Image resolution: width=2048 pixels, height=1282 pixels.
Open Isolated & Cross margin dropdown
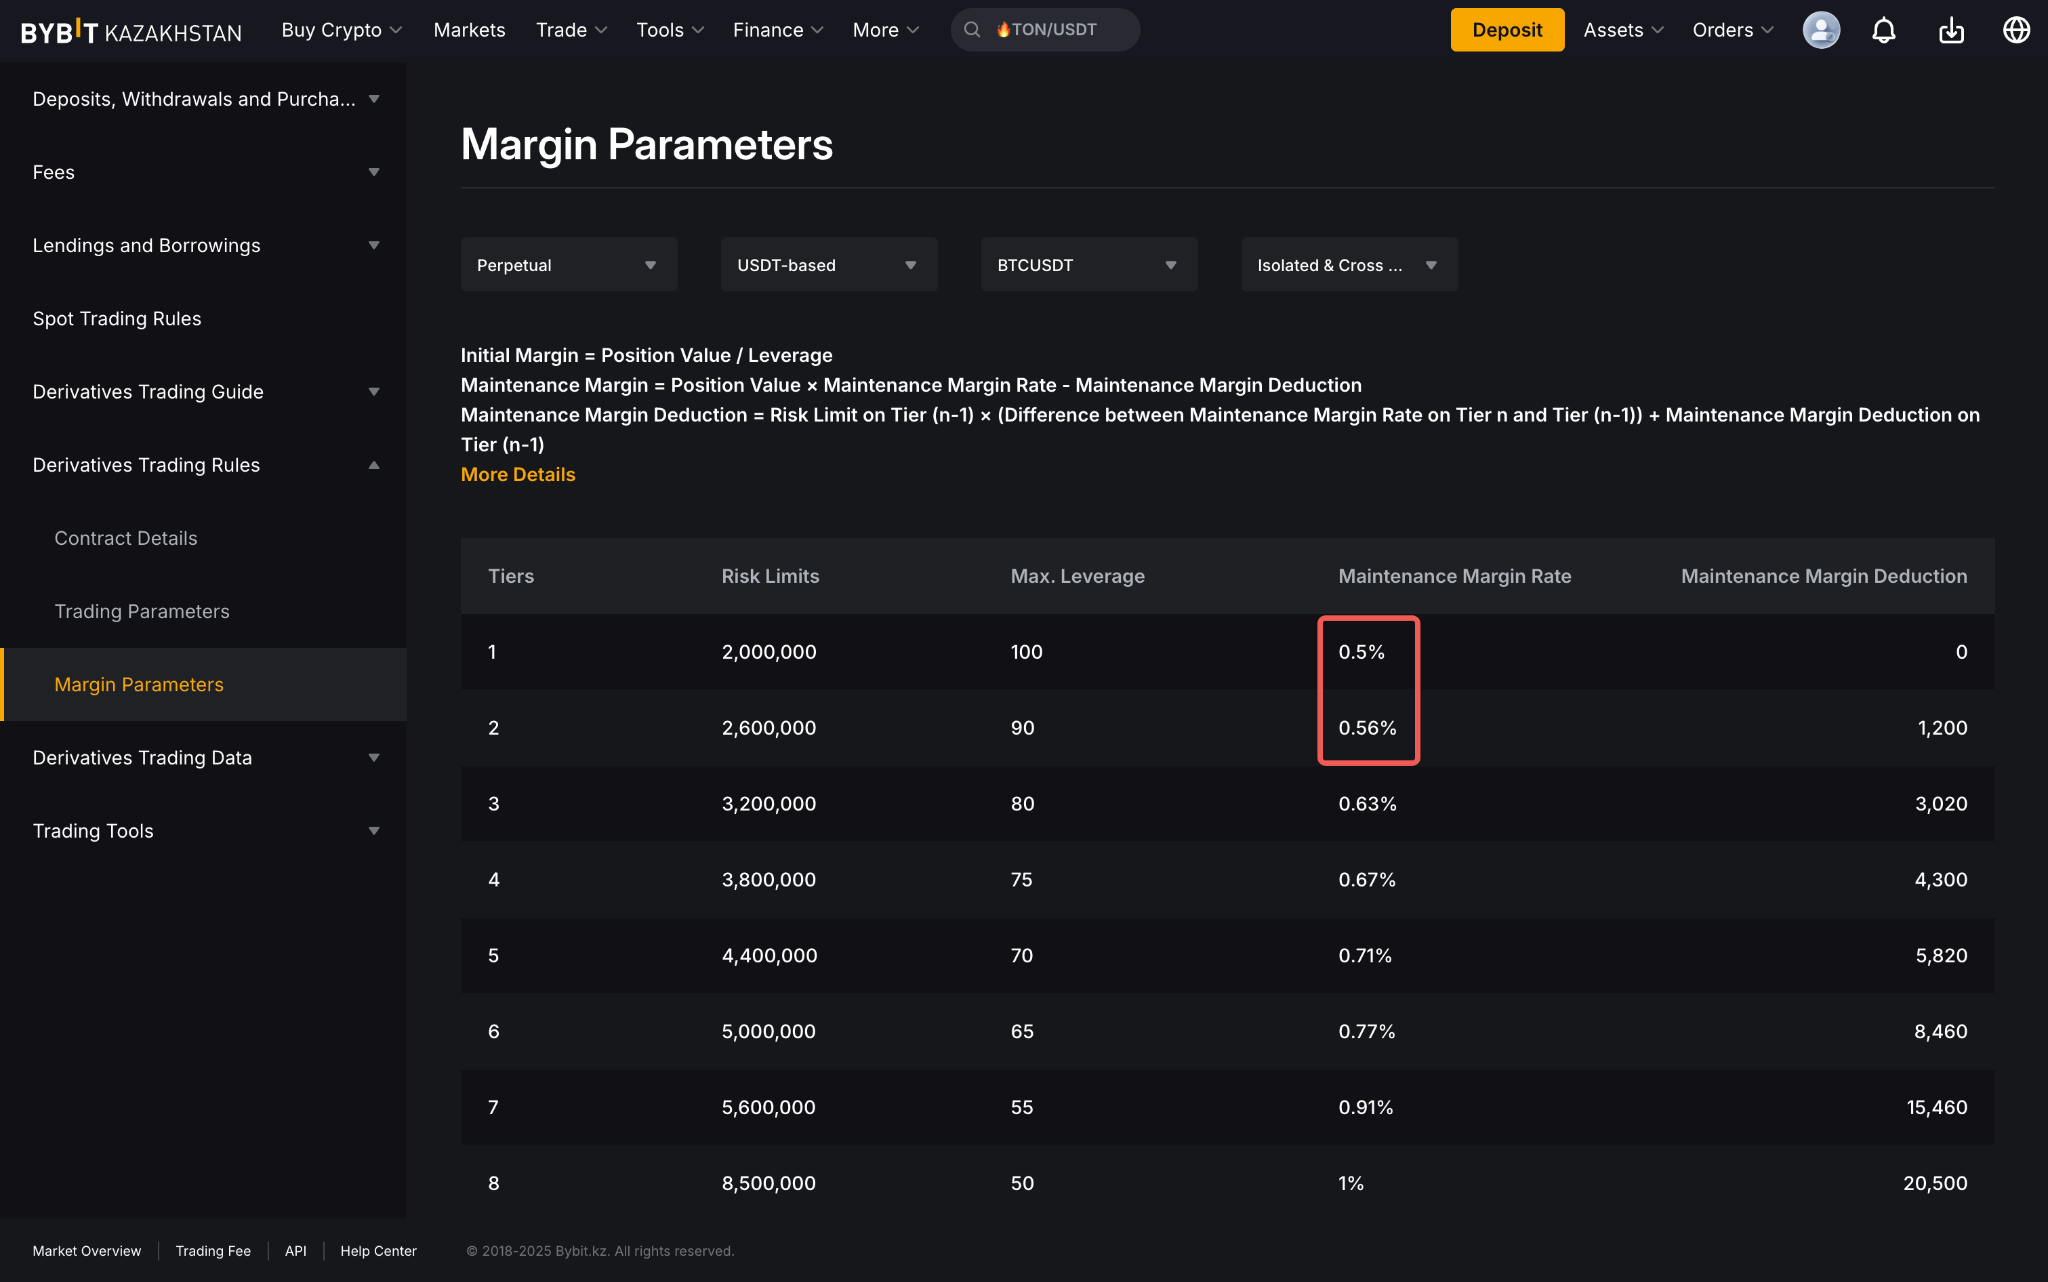(1348, 265)
